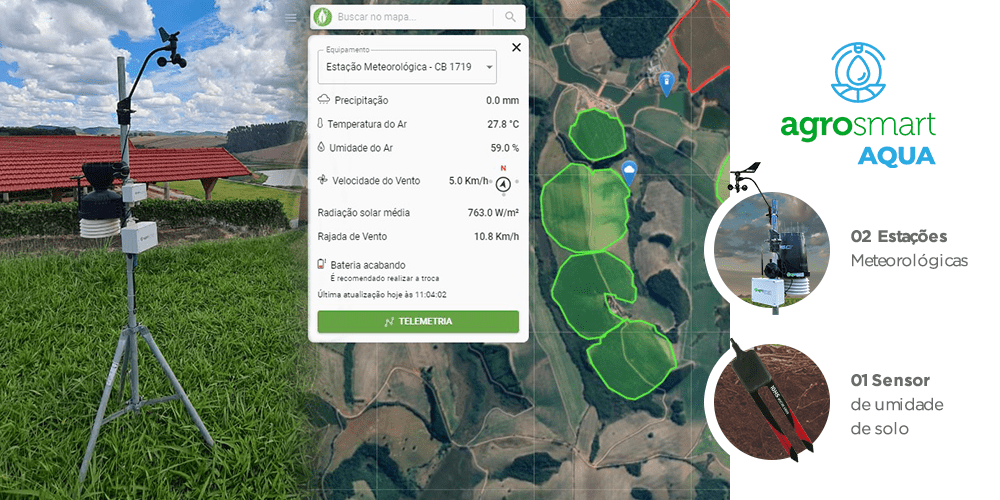Click the 'Bateria acabando' warning text
Viewport: 1000px width, 500px height.
point(368,265)
